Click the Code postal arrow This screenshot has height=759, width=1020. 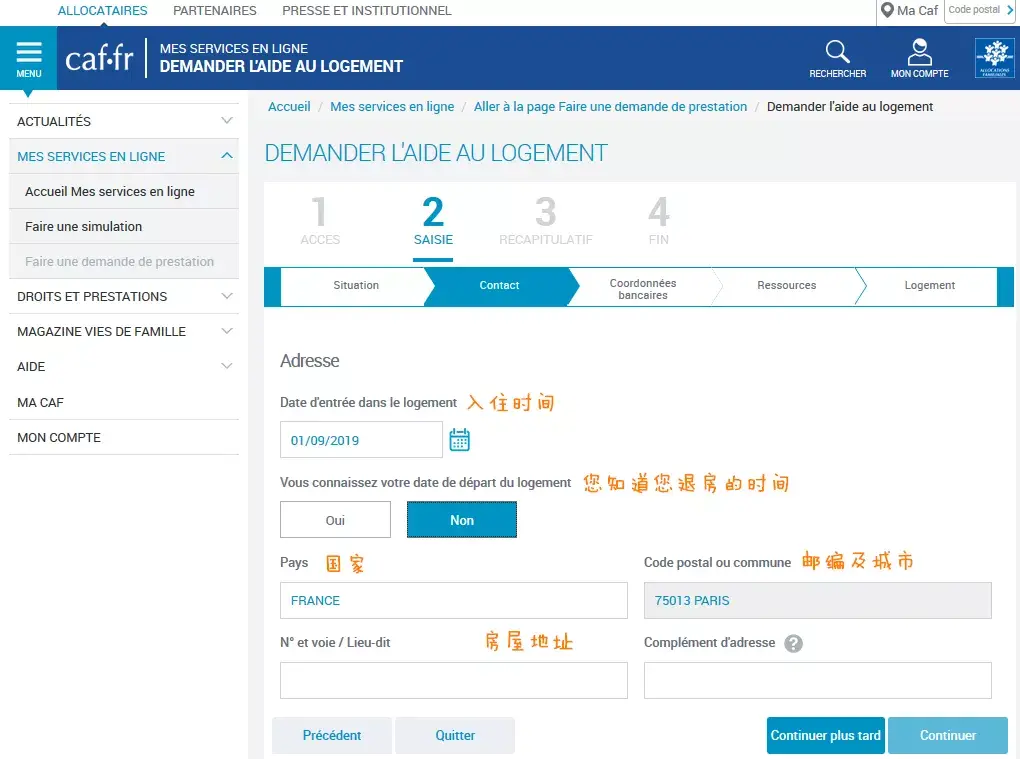[x=1010, y=10]
